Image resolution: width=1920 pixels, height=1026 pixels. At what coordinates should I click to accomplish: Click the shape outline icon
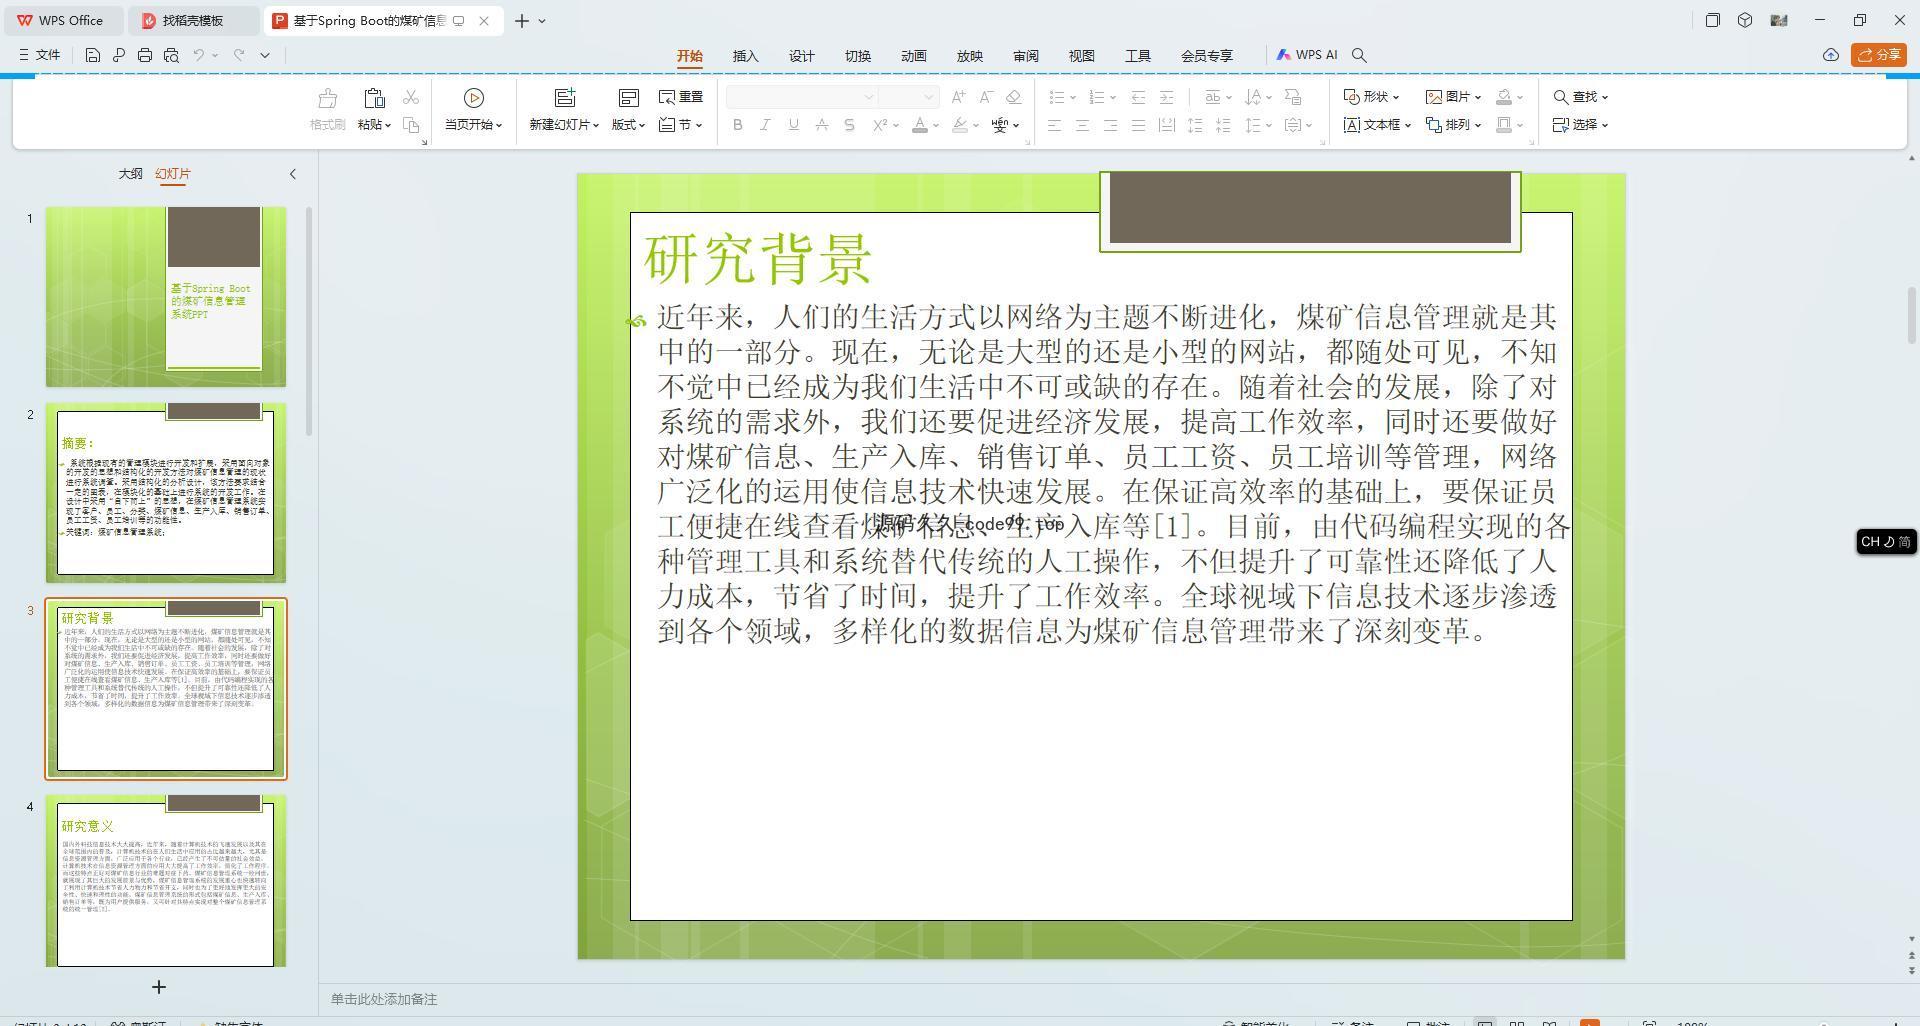coord(1504,125)
